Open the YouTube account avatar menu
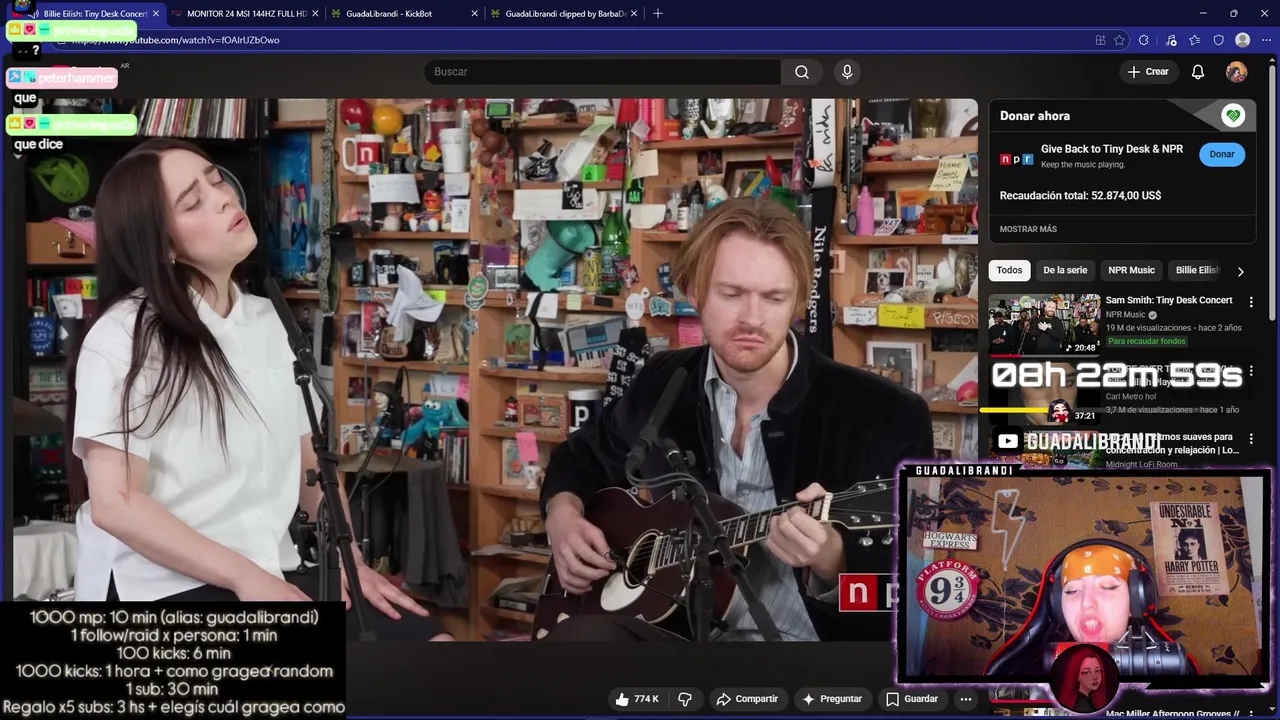 coord(1237,72)
